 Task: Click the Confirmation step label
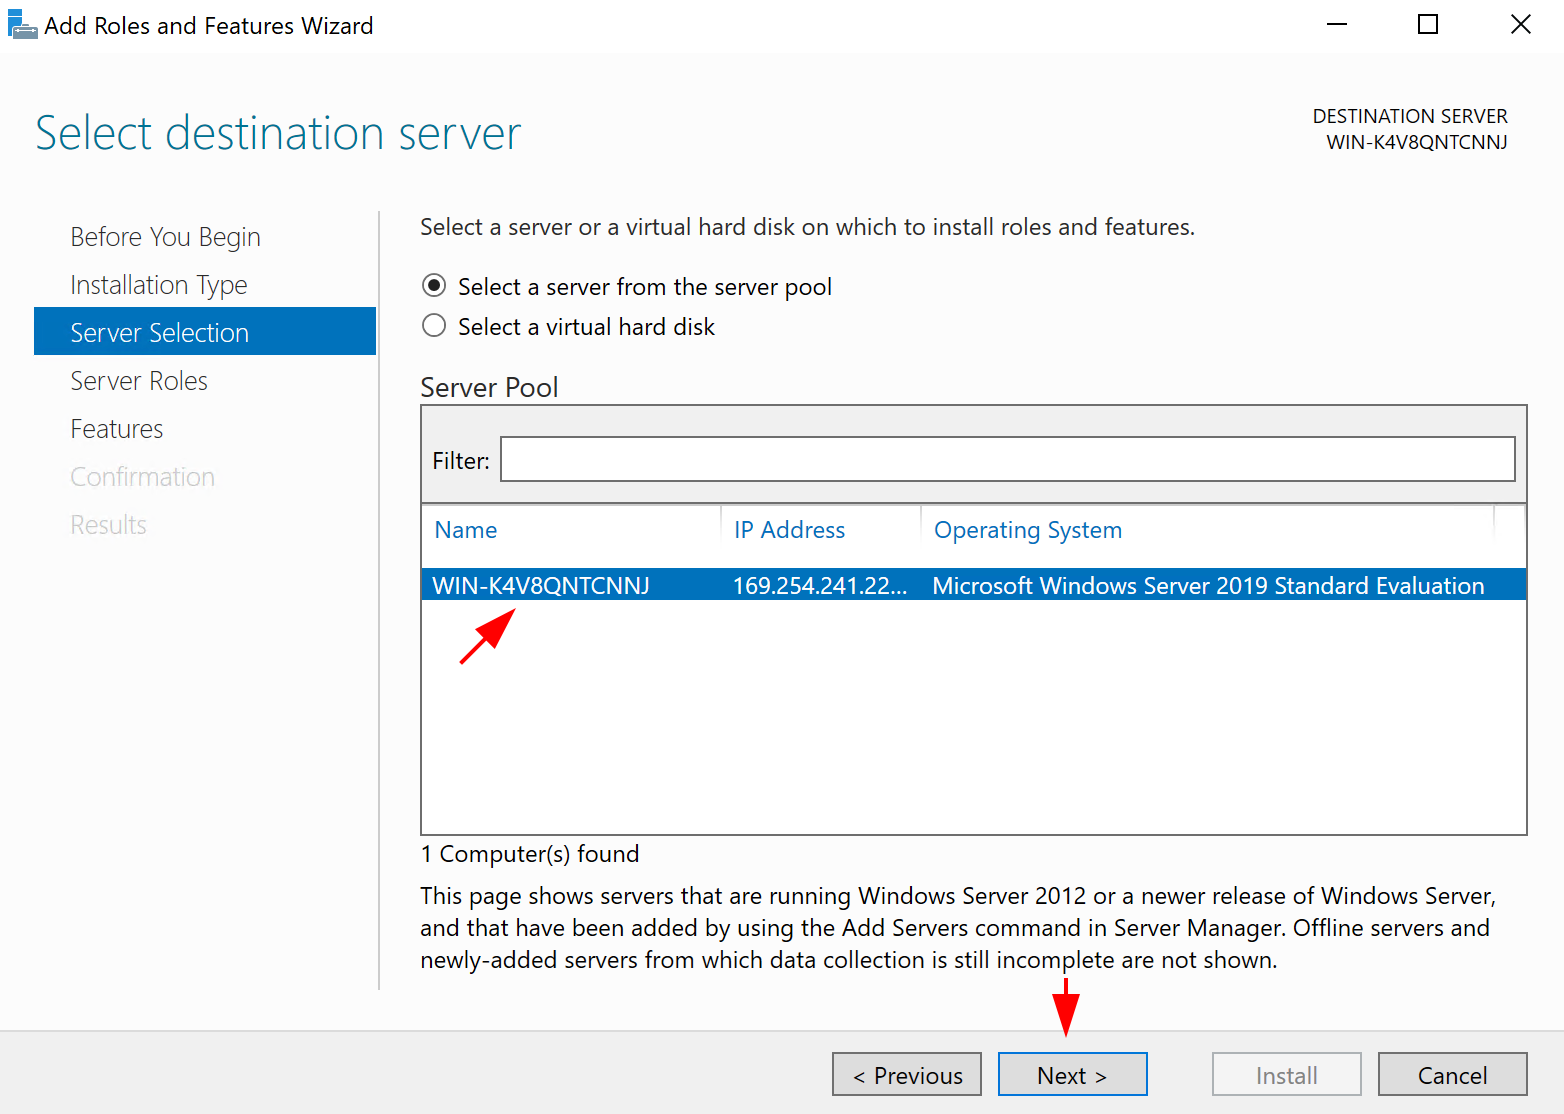(142, 476)
